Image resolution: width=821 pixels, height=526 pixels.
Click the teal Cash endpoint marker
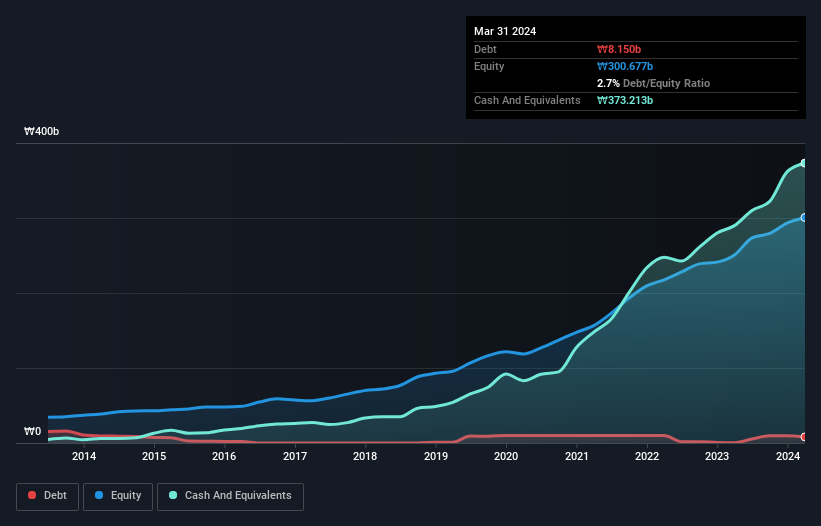pos(804,163)
